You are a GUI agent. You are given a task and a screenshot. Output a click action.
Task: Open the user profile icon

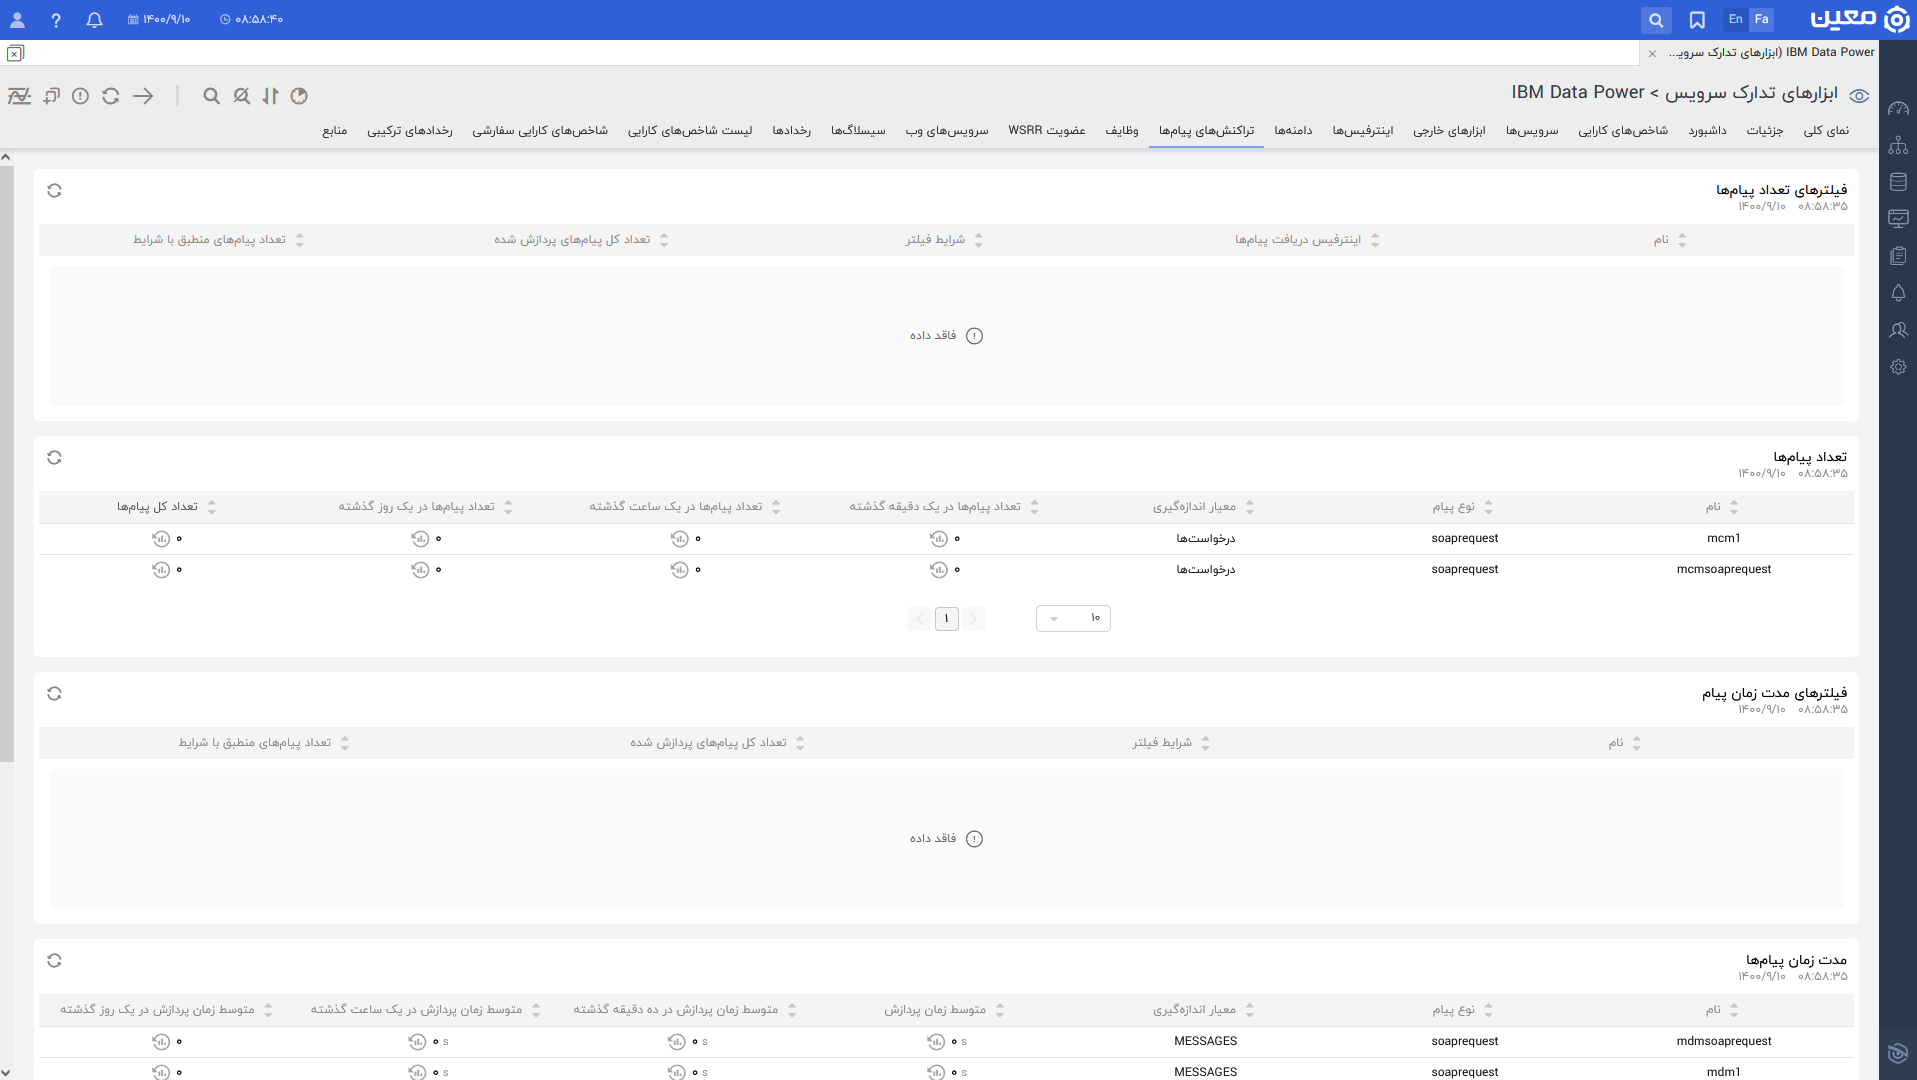click(17, 19)
